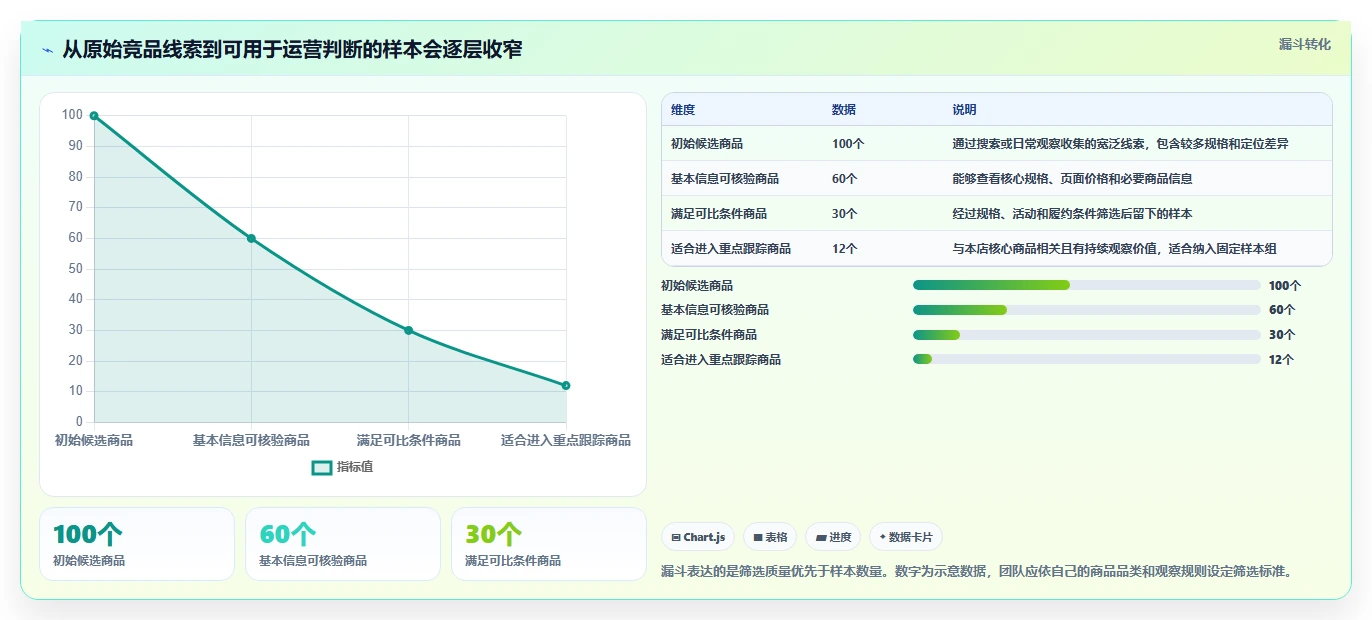This screenshot has width=1372, height=620.
Task: Click the 基本信息可核验商品 label in progress list
Action: 715,310
